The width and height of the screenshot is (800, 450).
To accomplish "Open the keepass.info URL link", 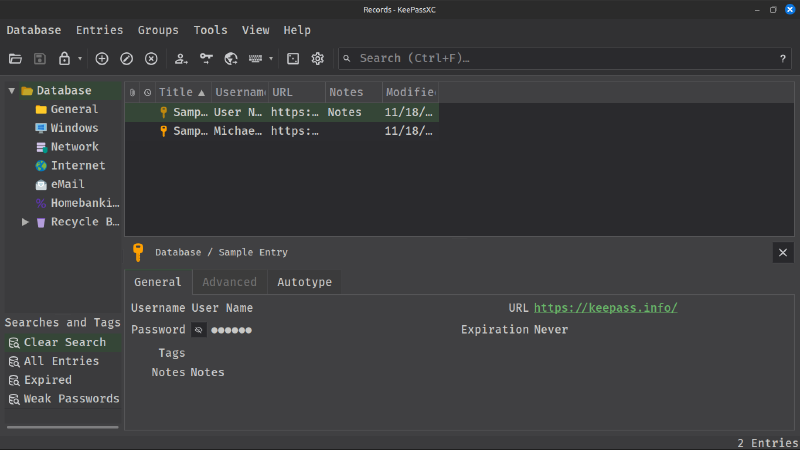I will [x=605, y=308].
